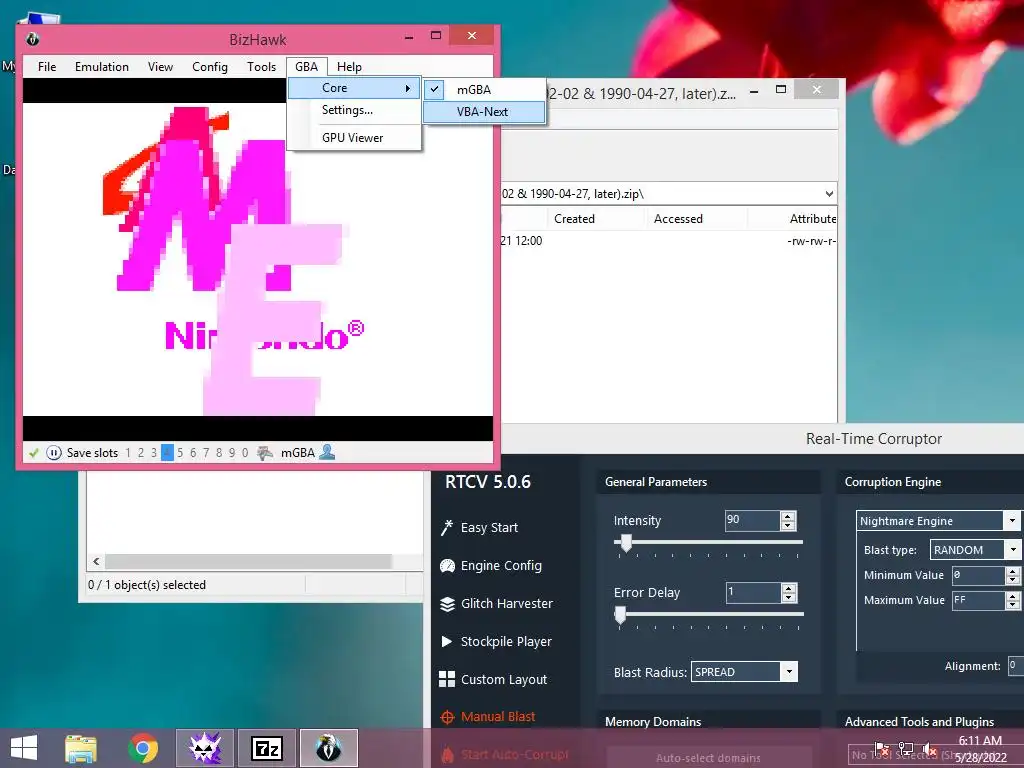Image resolution: width=1024 pixels, height=768 pixels.
Task: Select highlighted save slot 4
Action: pyautogui.click(x=167, y=453)
